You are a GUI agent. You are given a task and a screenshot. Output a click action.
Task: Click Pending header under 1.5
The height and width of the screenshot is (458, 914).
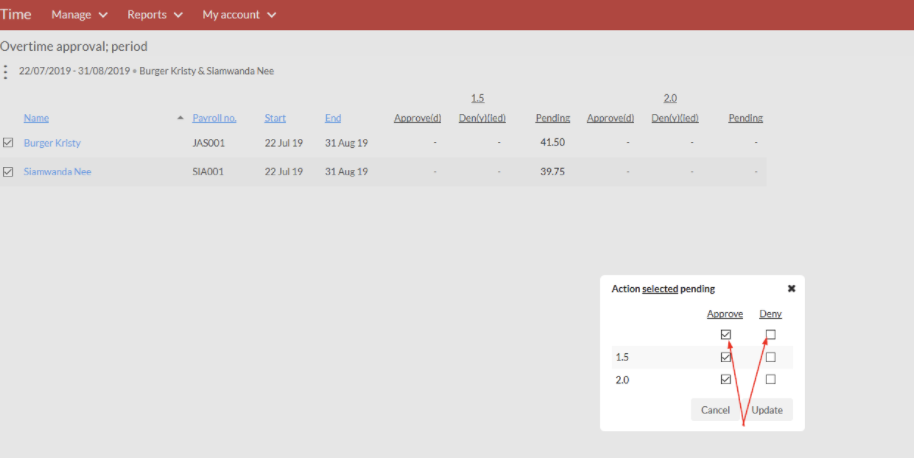[x=553, y=118]
